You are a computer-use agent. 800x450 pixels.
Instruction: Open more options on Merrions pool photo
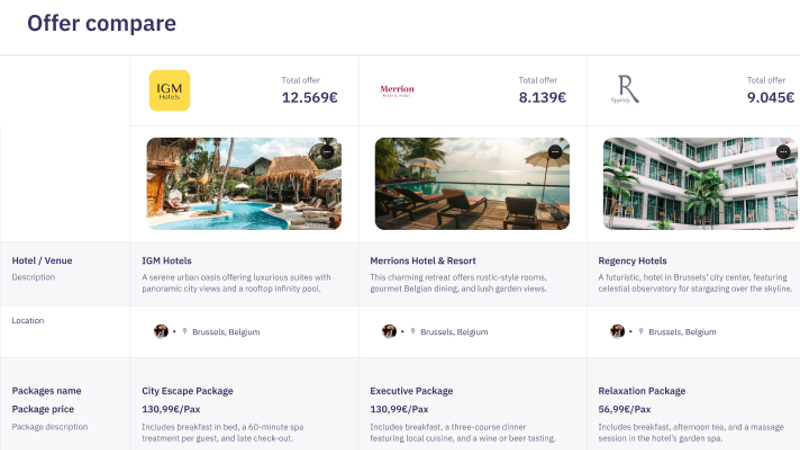pos(555,152)
